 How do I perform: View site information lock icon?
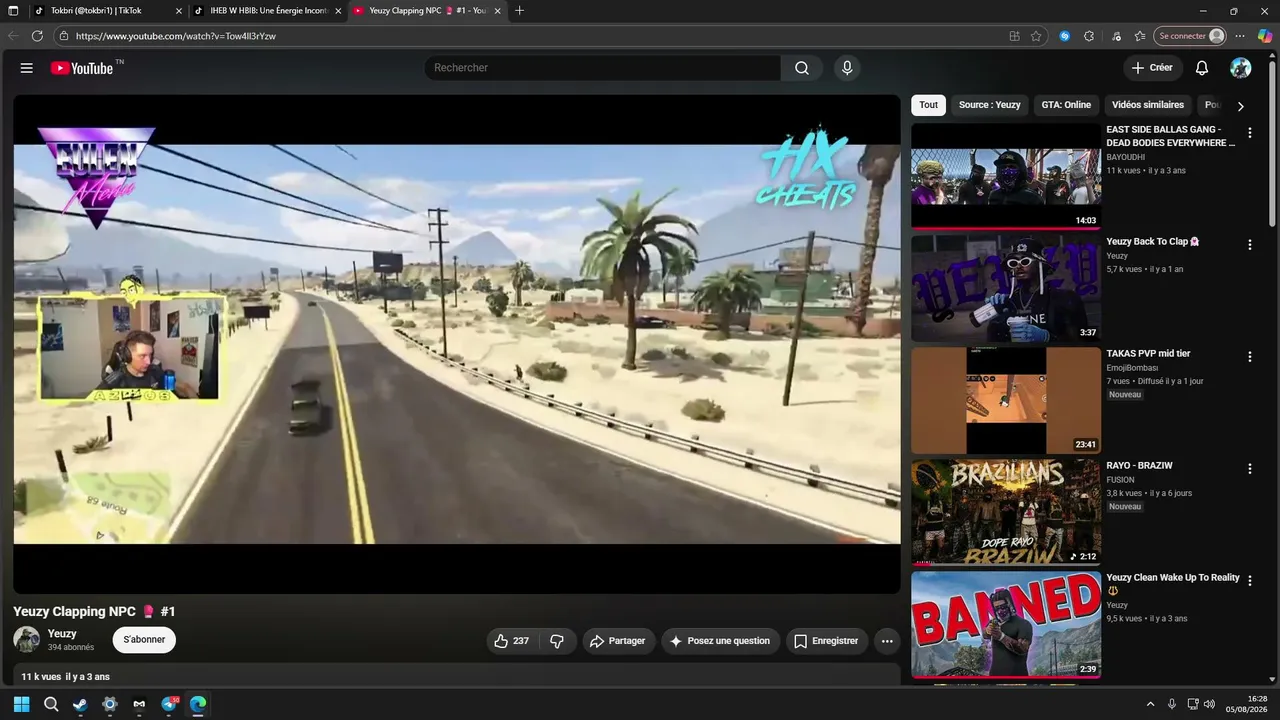coord(63,36)
